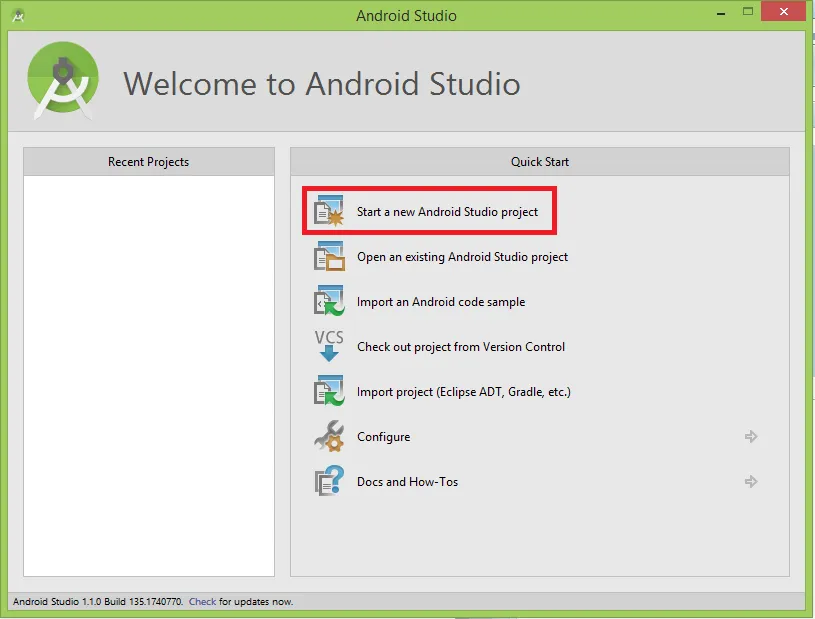Choose "Check out project from Version Control"

click(460, 347)
